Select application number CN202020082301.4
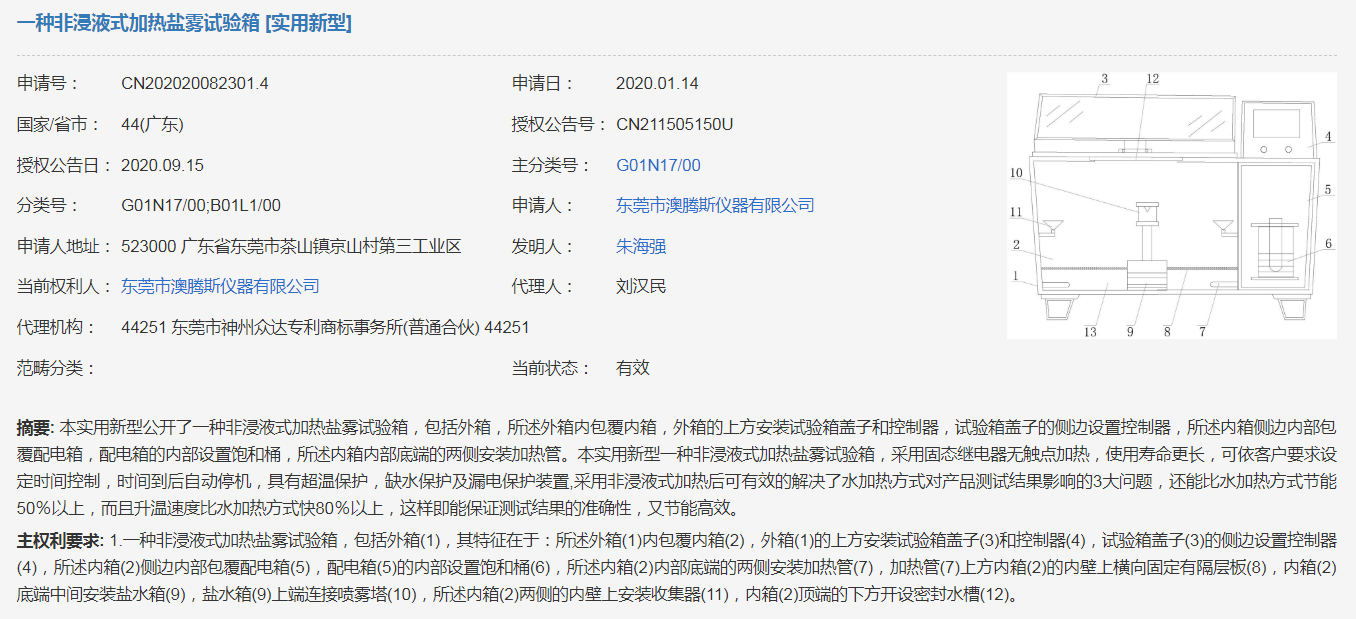Viewport: 1356px width, 619px height. (x=193, y=84)
